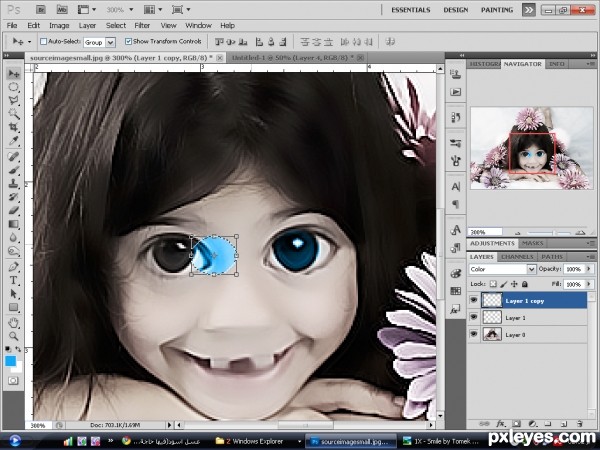Switch to the Essentials workspace
600x450 pixels.
point(411,10)
